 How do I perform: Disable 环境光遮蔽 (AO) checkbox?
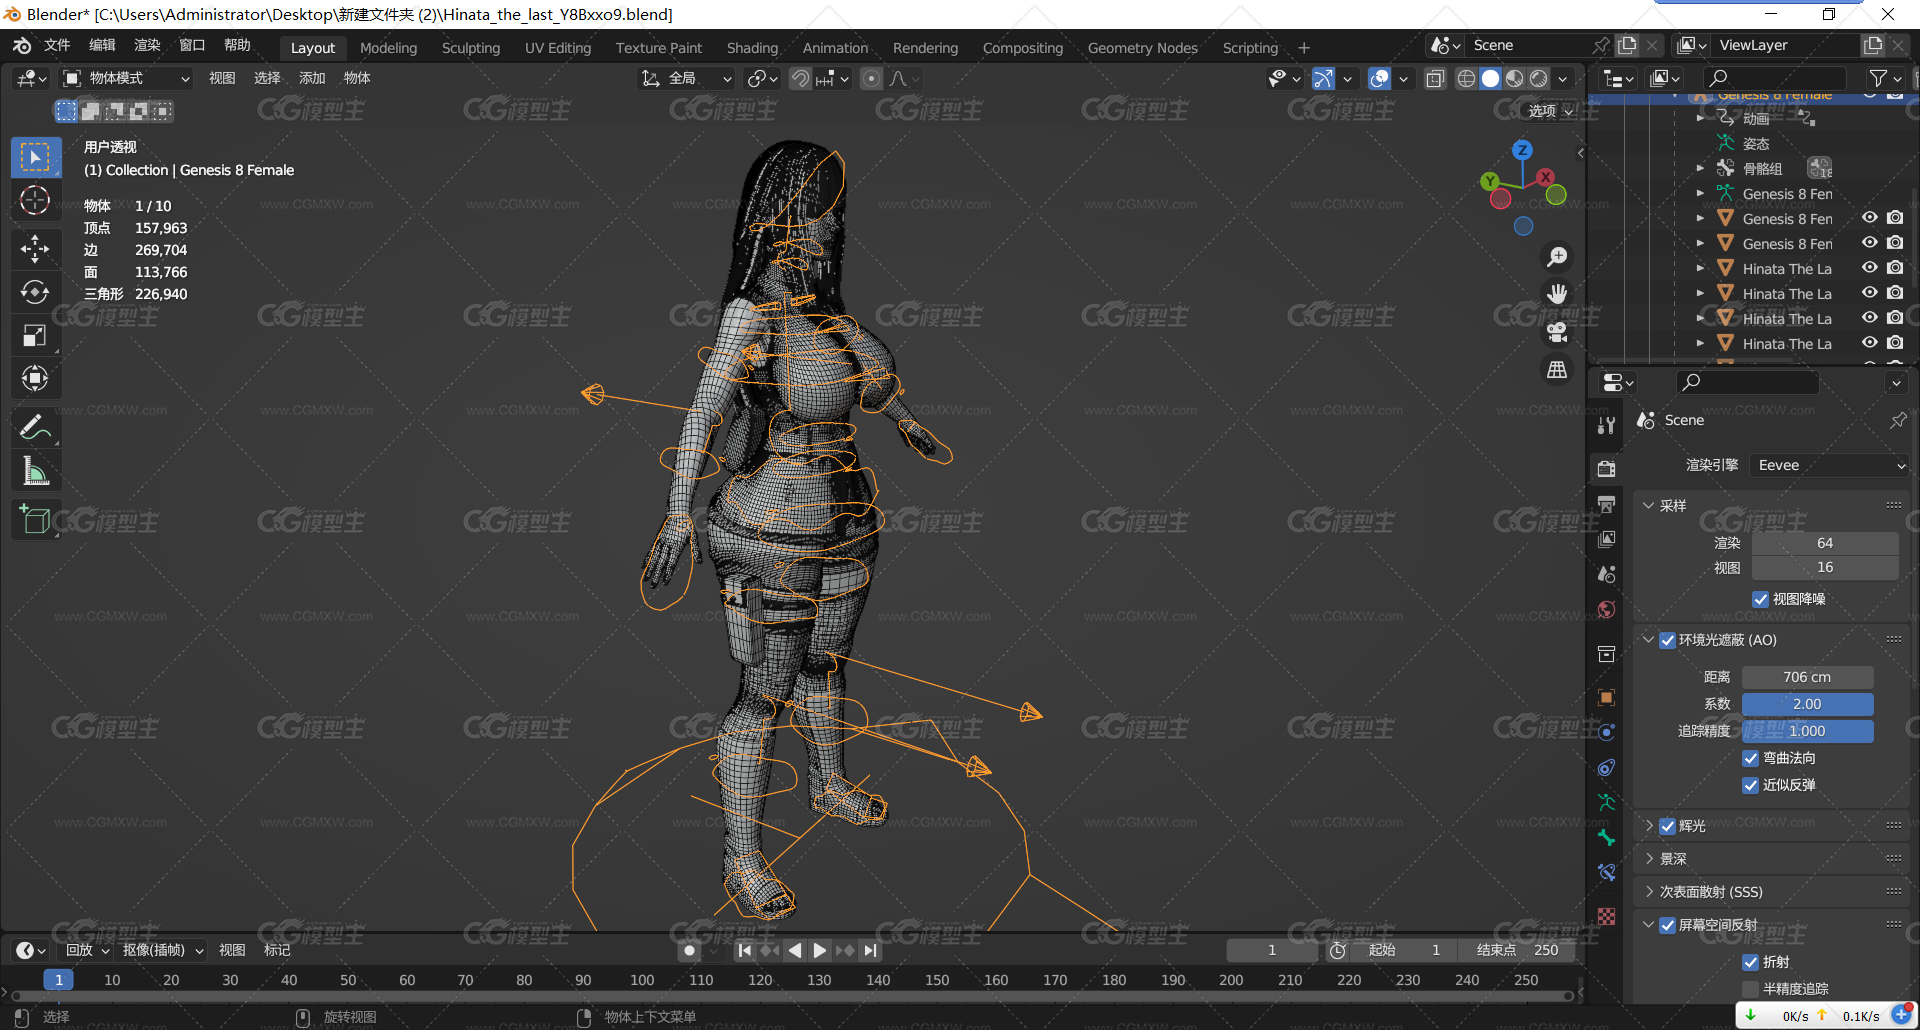(x=1667, y=640)
